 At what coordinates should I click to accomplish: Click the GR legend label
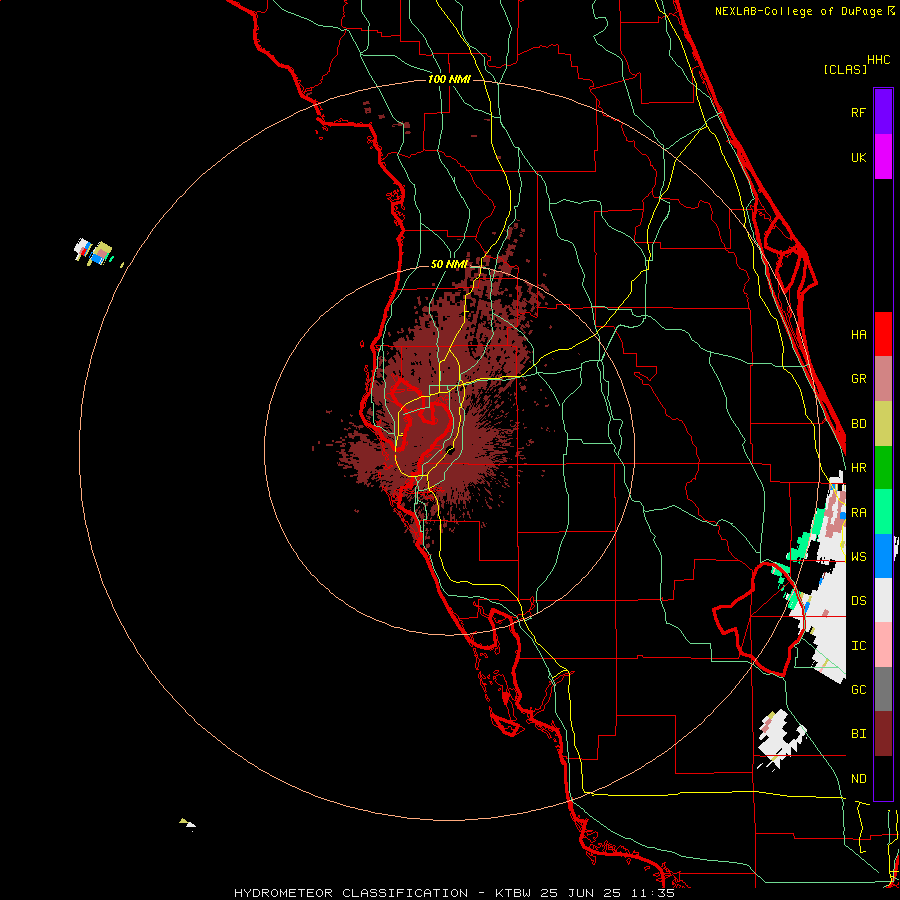tap(858, 379)
